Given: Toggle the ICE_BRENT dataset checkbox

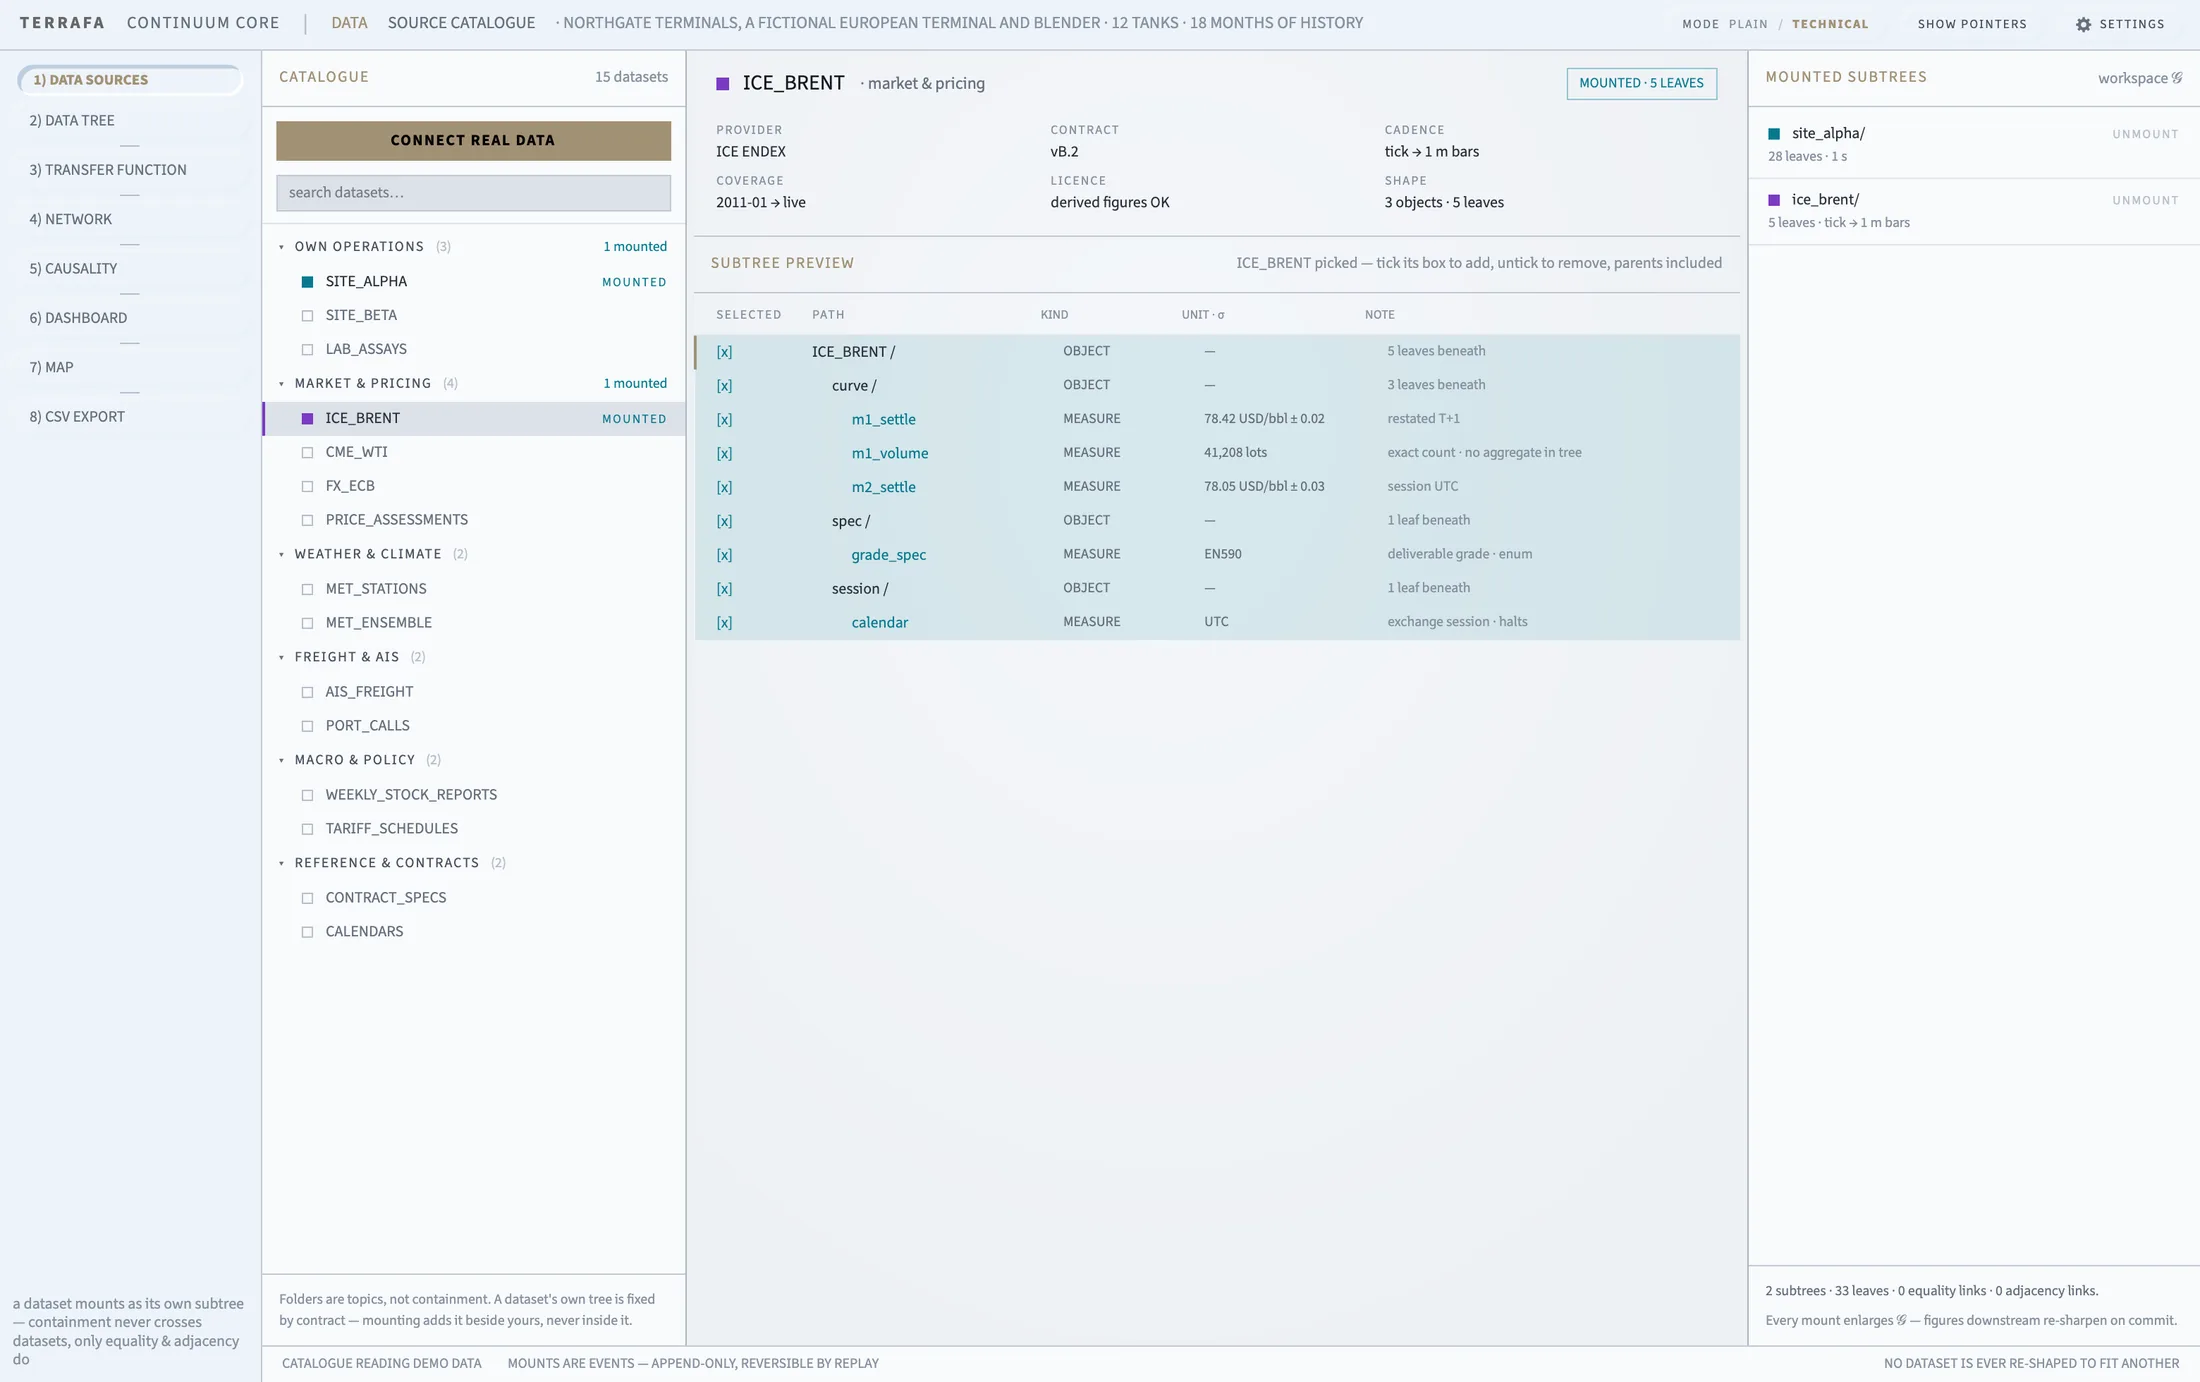Looking at the screenshot, I should pyautogui.click(x=307, y=419).
